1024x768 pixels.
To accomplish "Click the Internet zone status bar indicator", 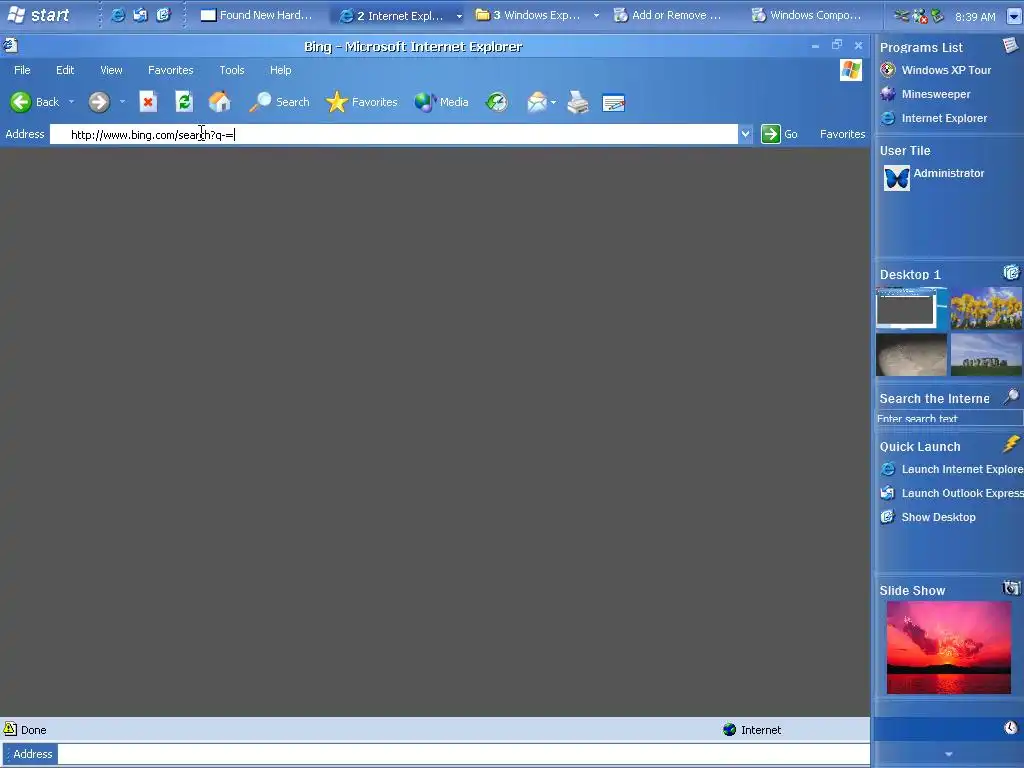I will [752, 729].
